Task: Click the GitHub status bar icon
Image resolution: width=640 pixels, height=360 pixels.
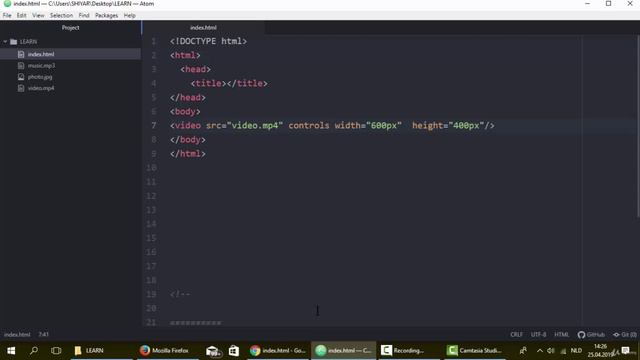Action: (x=591, y=334)
